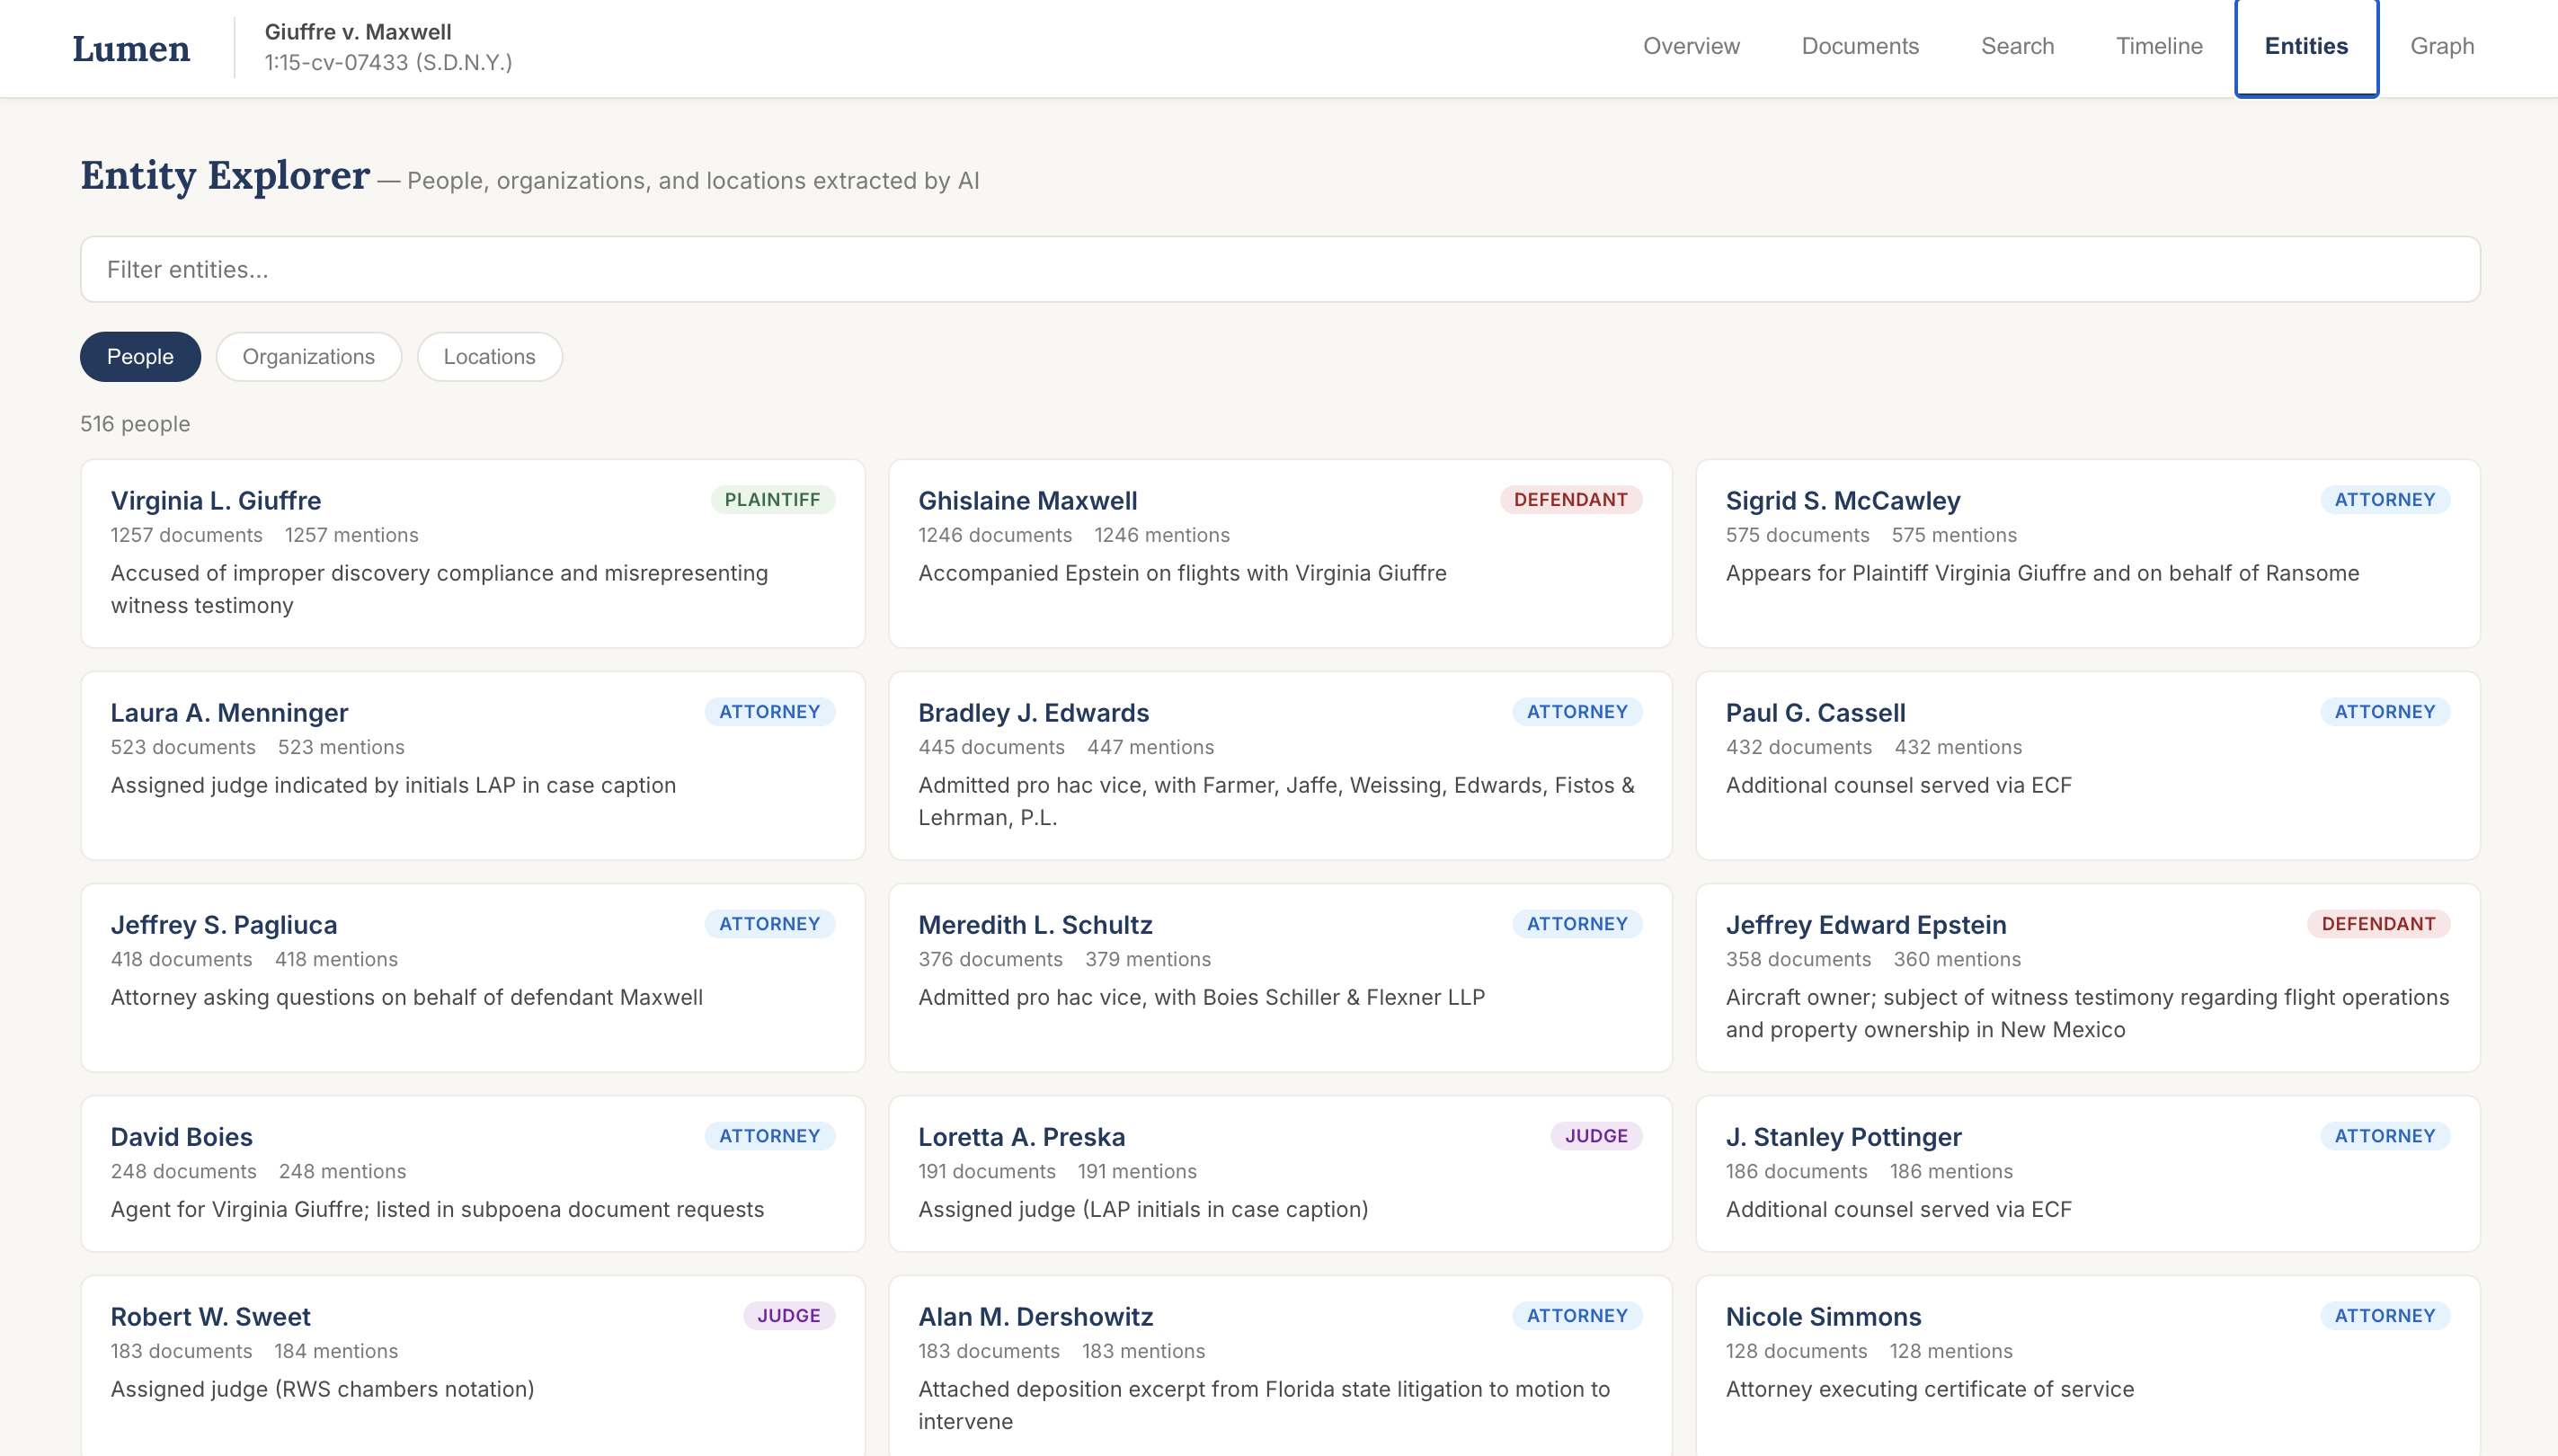Open David Boies entity card

tap(472, 1173)
